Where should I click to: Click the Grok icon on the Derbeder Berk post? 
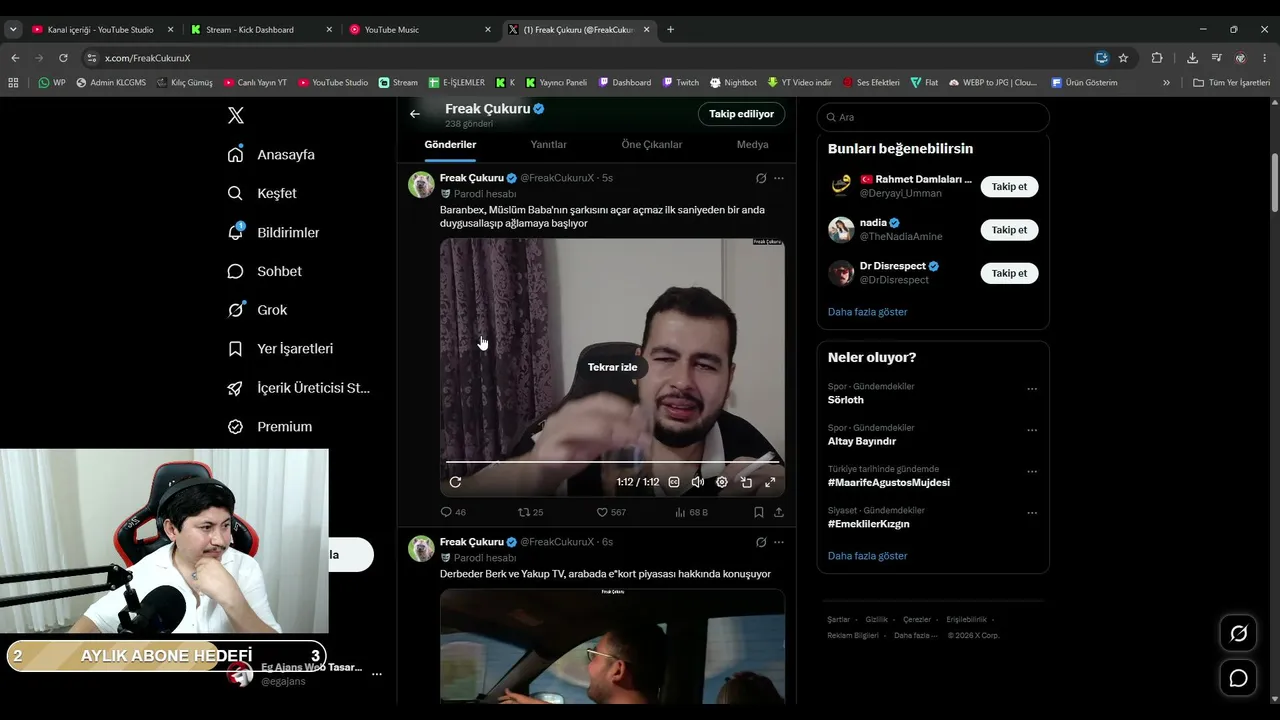pyautogui.click(x=761, y=542)
